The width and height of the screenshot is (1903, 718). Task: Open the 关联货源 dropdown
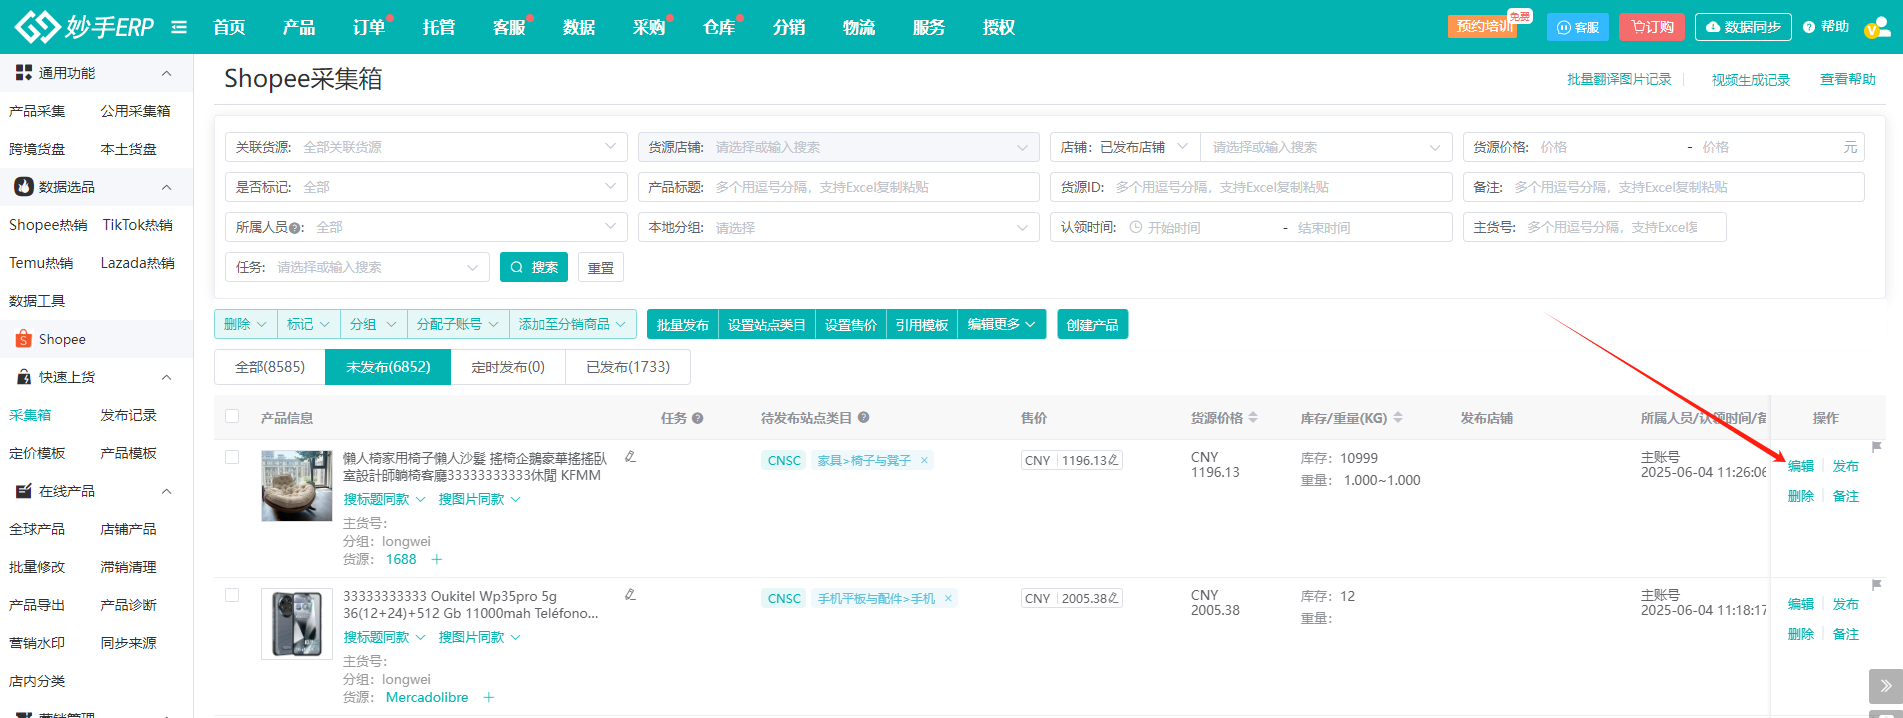[x=426, y=147]
